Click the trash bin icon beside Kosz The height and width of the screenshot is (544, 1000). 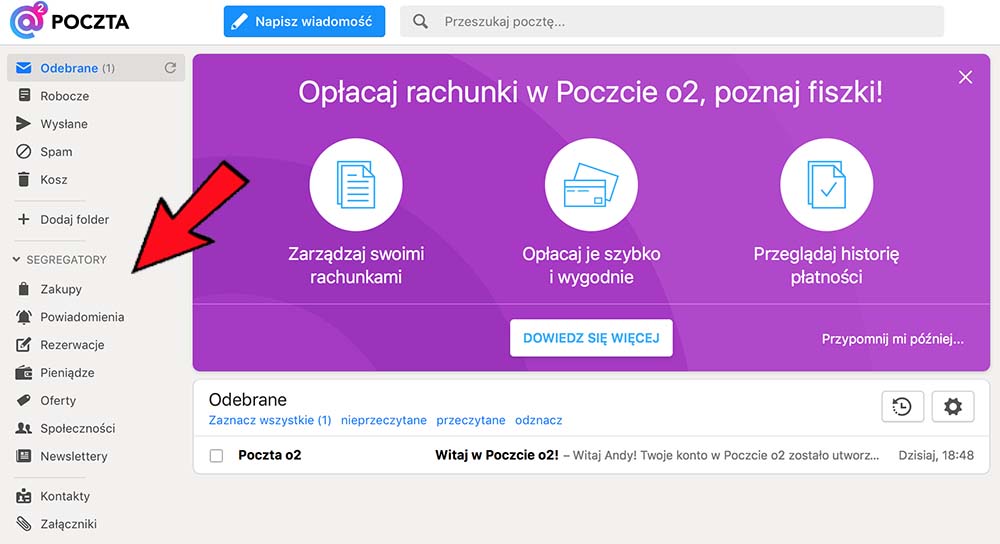24,179
